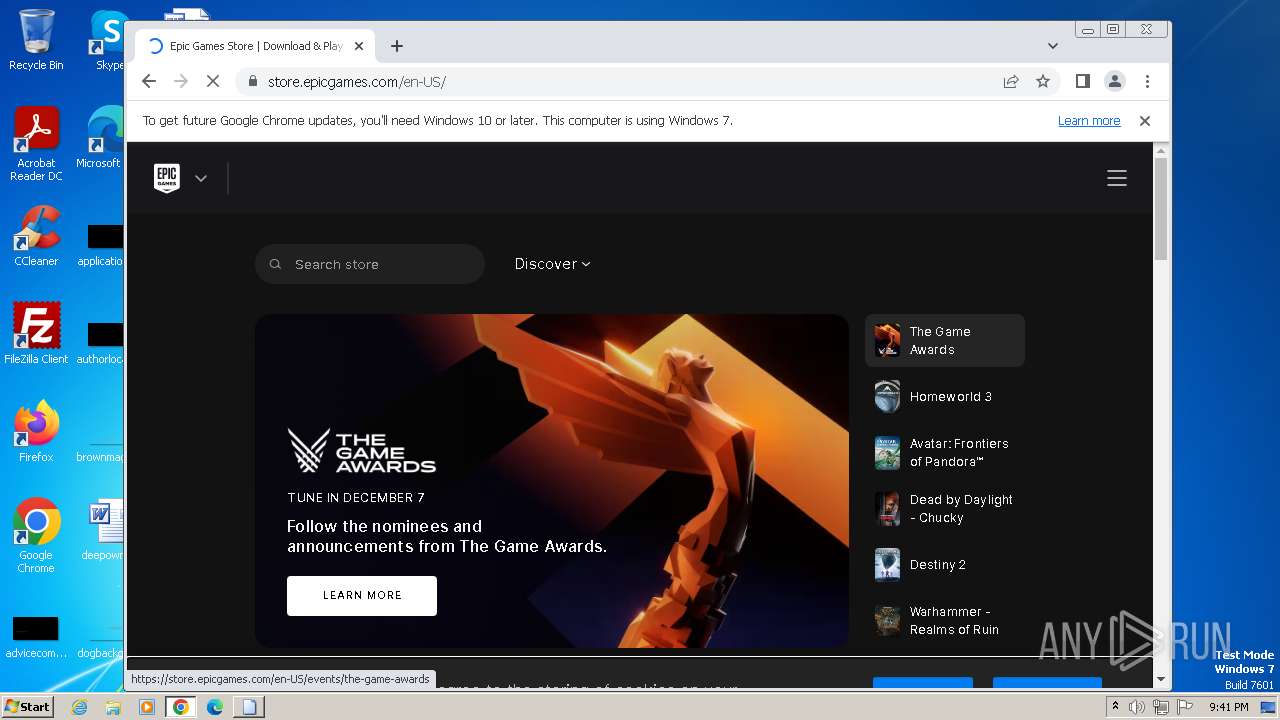
Task: Open File Explorer from taskbar
Action: pos(113,707)
